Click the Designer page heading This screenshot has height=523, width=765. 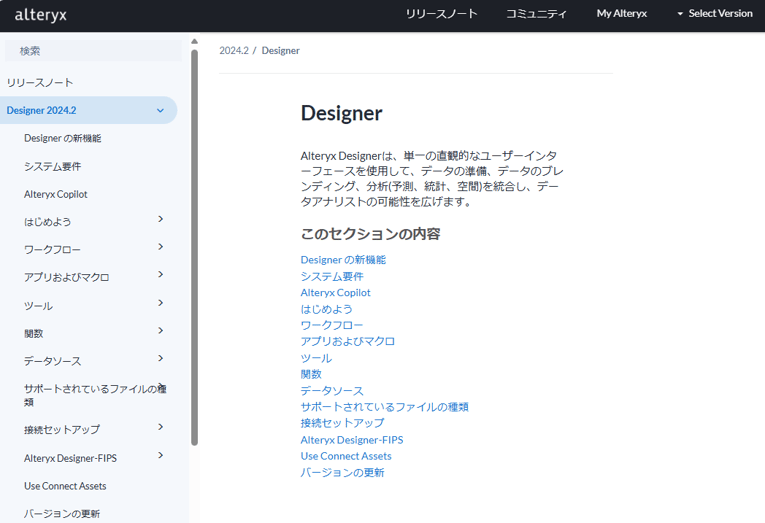[342, 113]
